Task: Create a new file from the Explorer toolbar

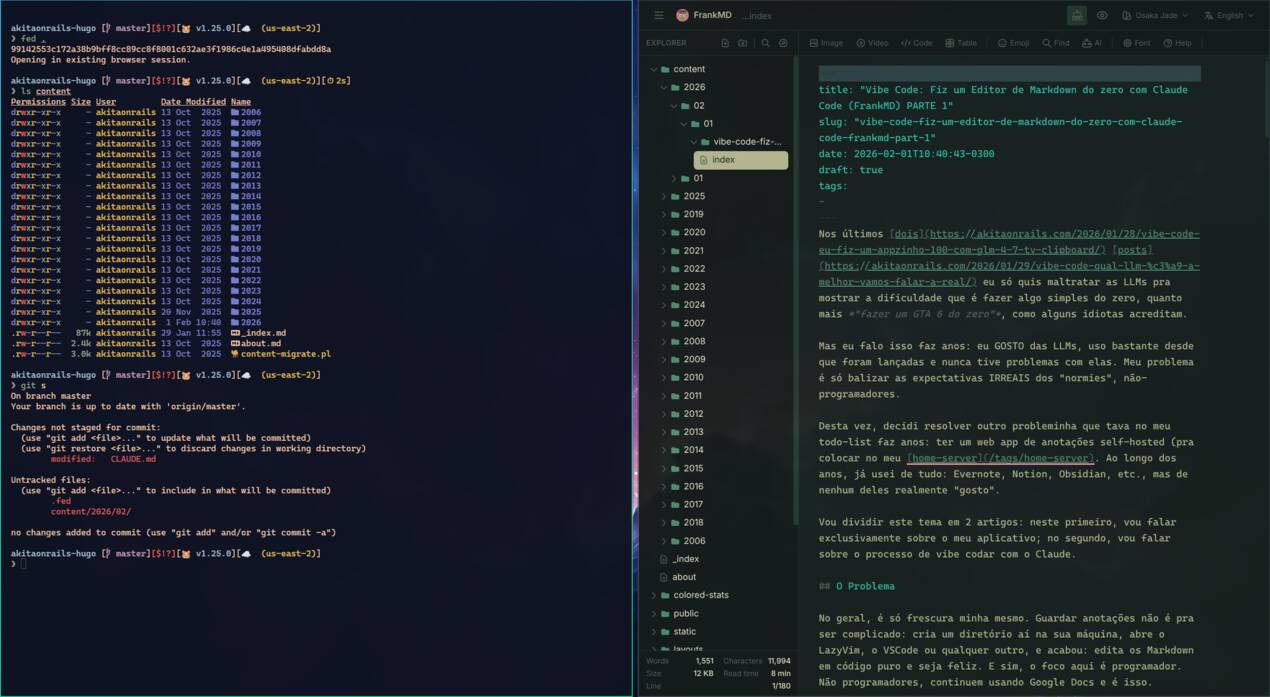Action: [723, 42]
